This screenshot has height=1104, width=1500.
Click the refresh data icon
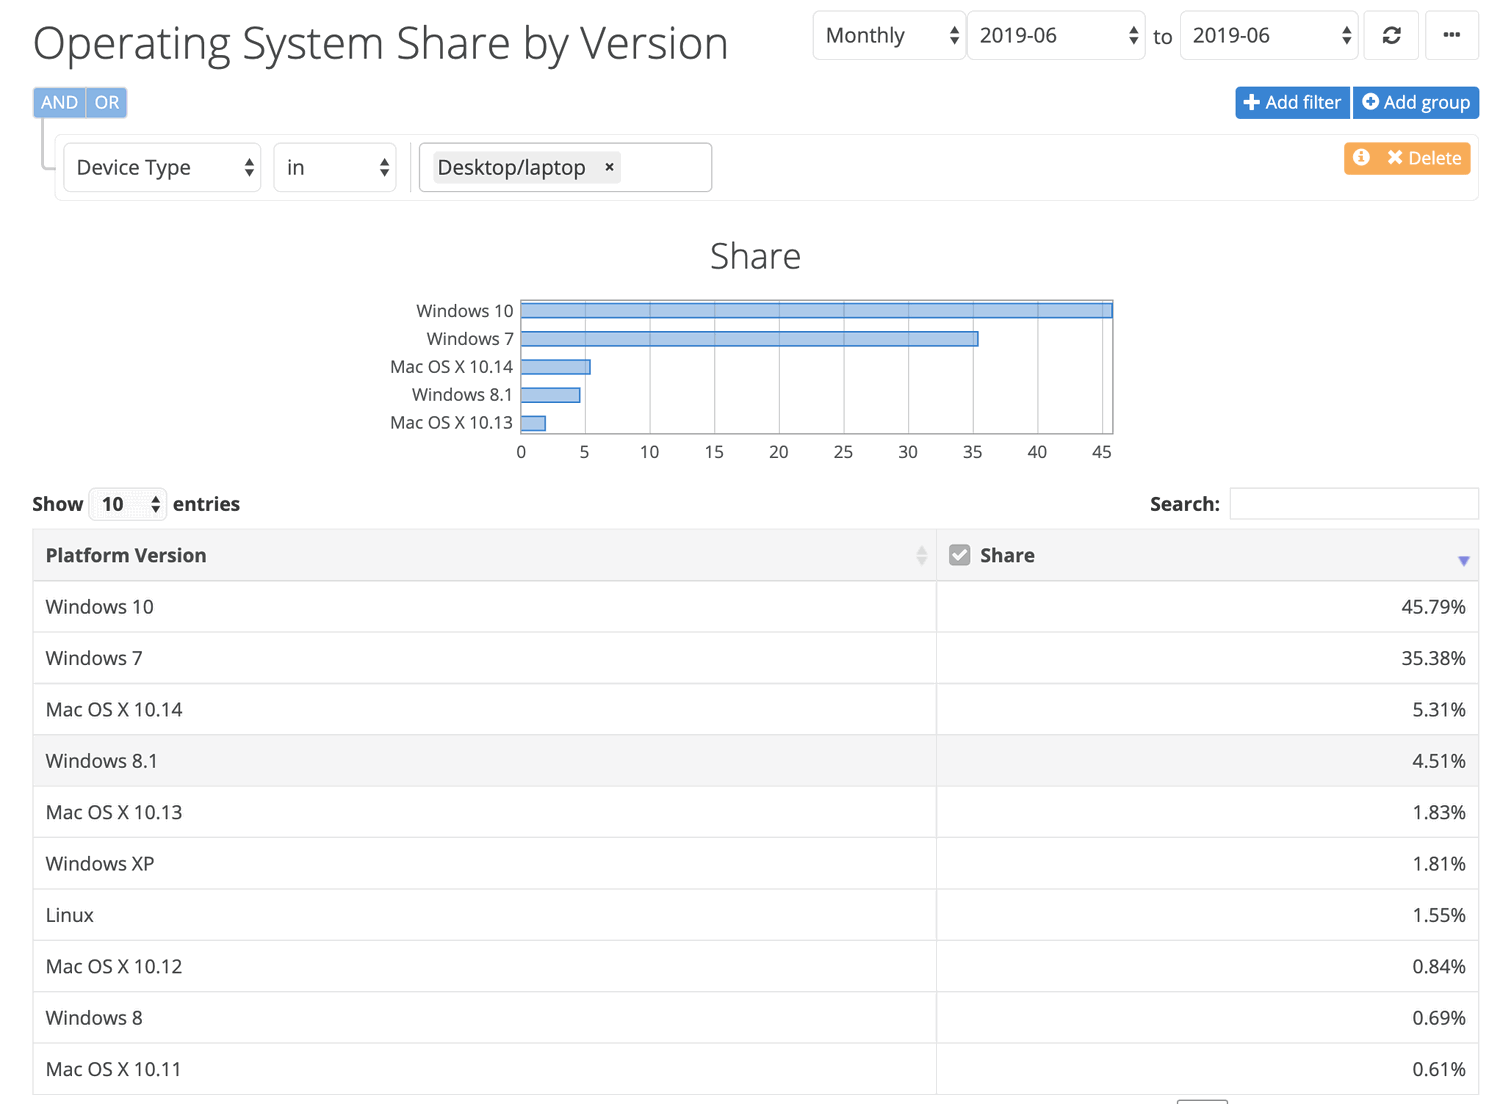coord(1391,35)
